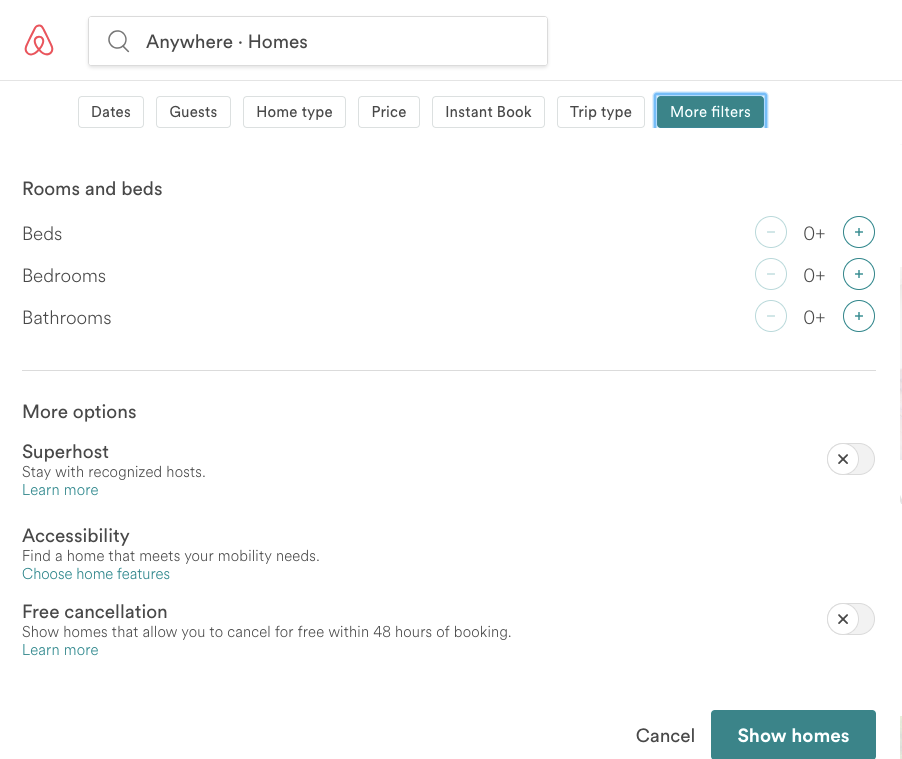902x759 pixels.
Task: Select the More filters tab
Action: [x=710, y=112]
